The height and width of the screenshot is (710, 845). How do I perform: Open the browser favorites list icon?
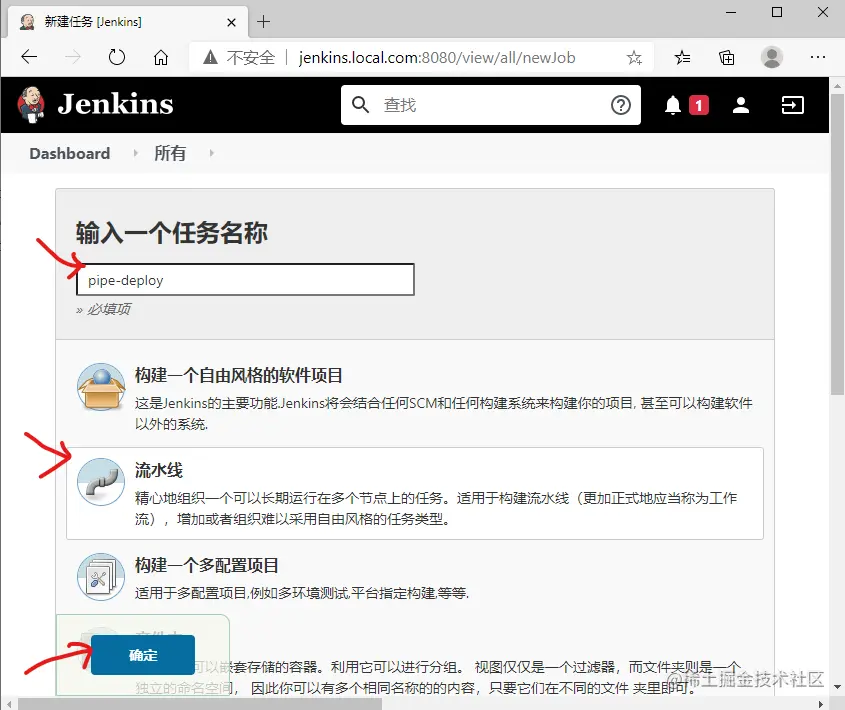(x=682, y=57)
